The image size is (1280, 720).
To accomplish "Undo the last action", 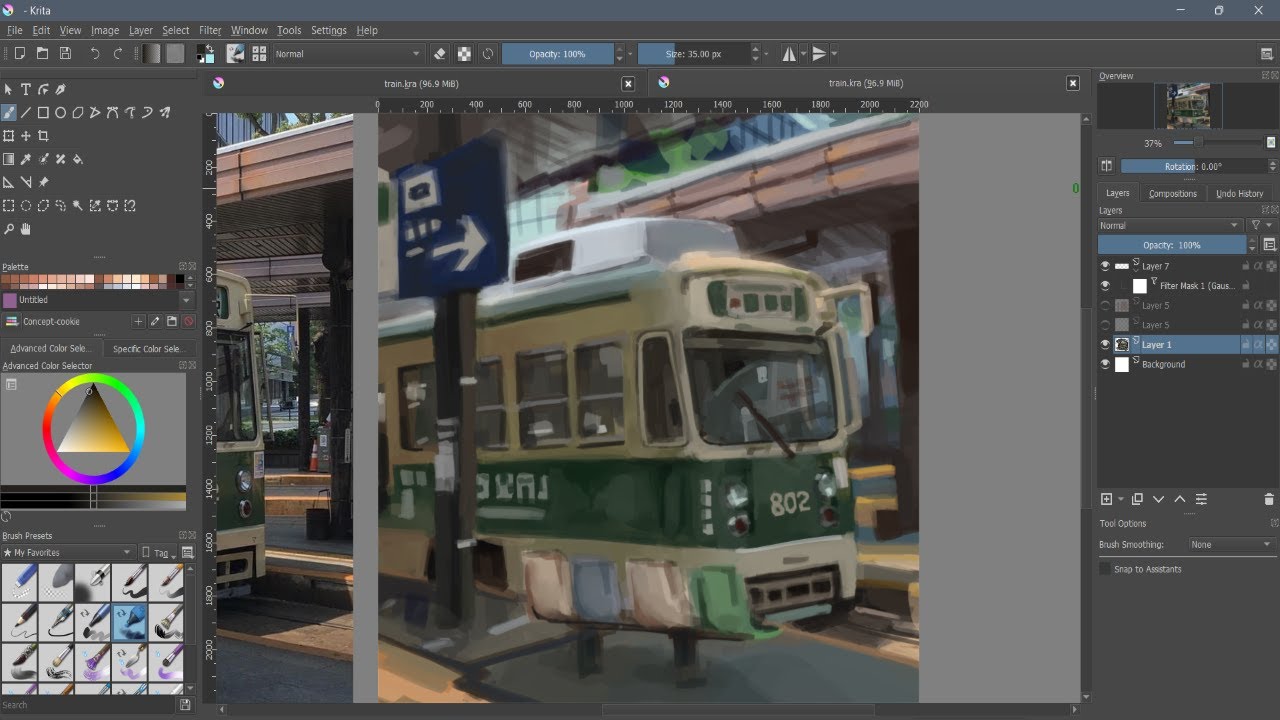I will [x=95, y=54].
